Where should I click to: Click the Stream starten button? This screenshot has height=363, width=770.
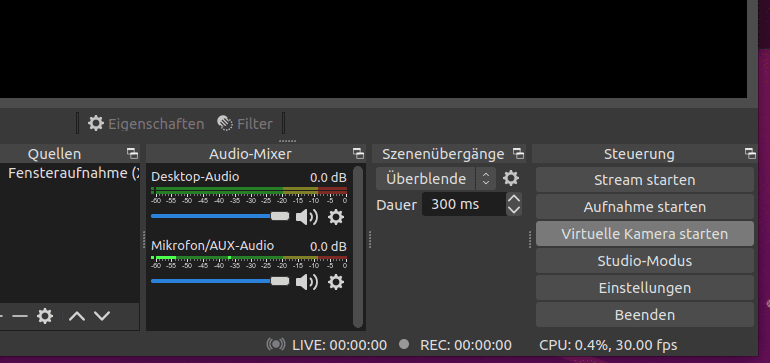(645, 180)
